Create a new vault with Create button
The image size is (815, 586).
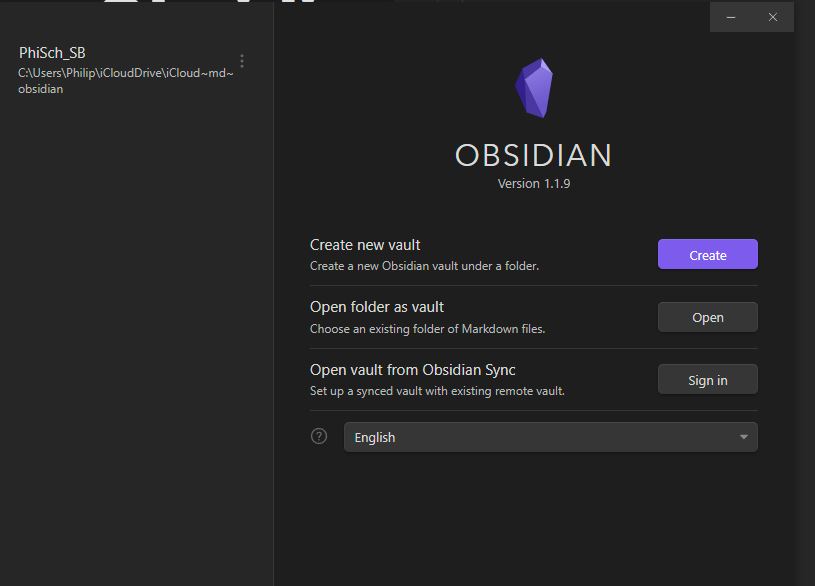click(x=707, y=254)
